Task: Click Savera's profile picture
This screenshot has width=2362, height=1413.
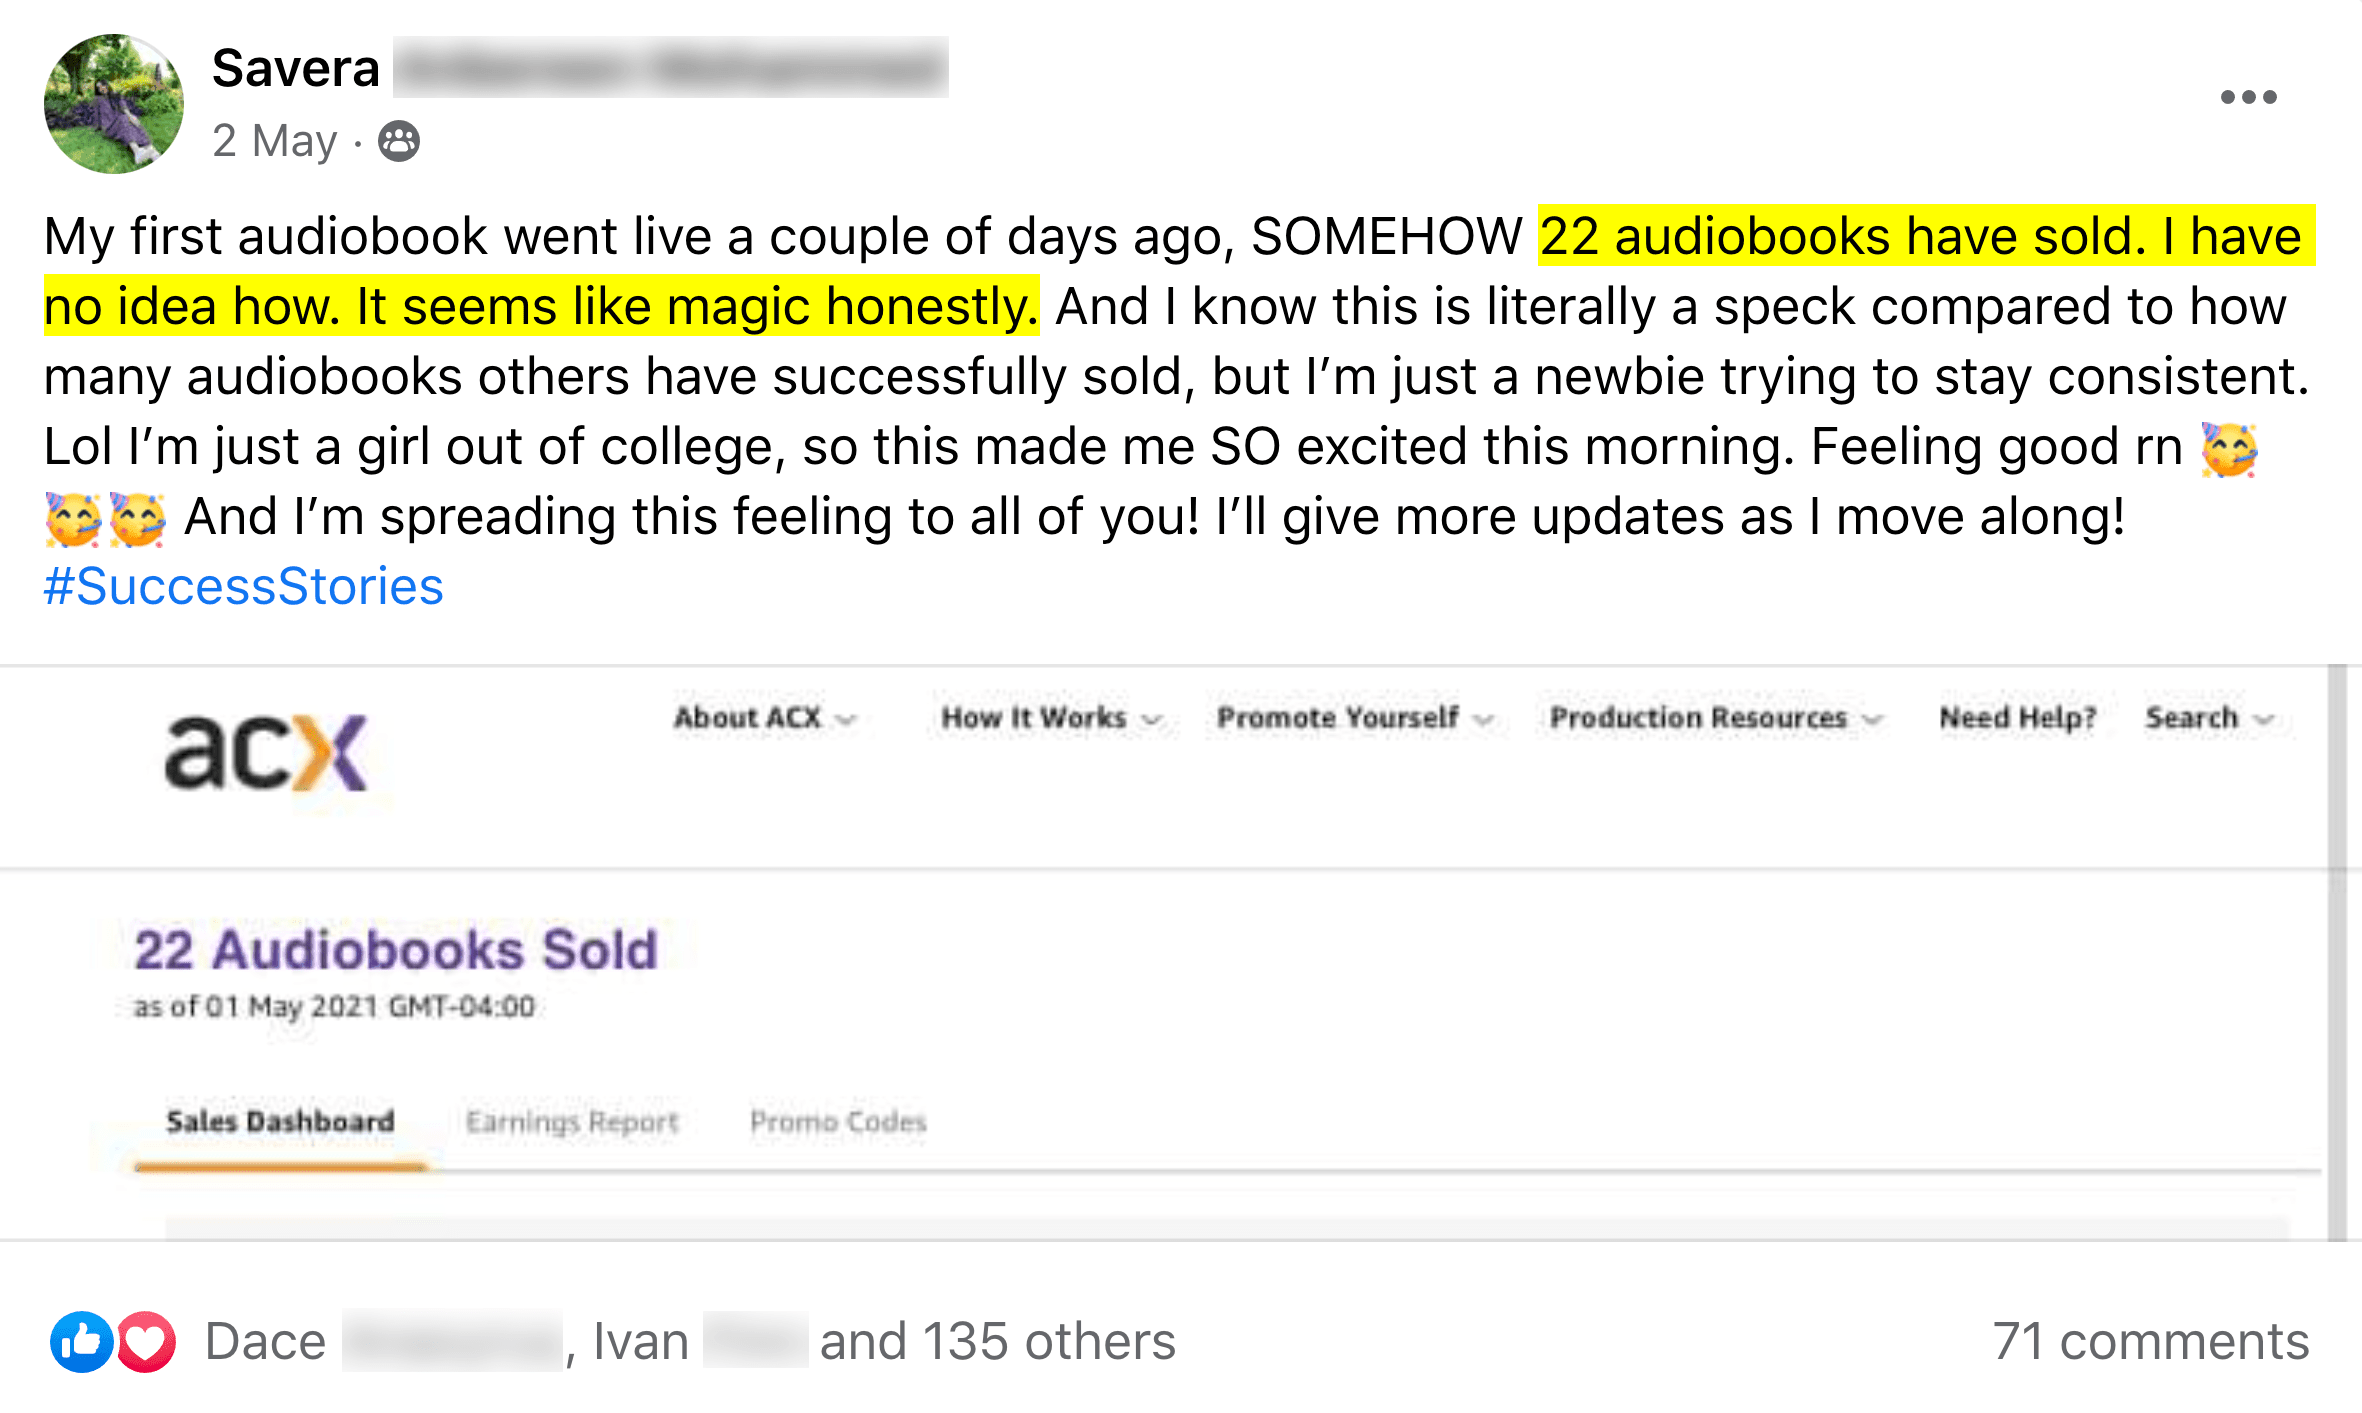Action: [x=114, y=104]
